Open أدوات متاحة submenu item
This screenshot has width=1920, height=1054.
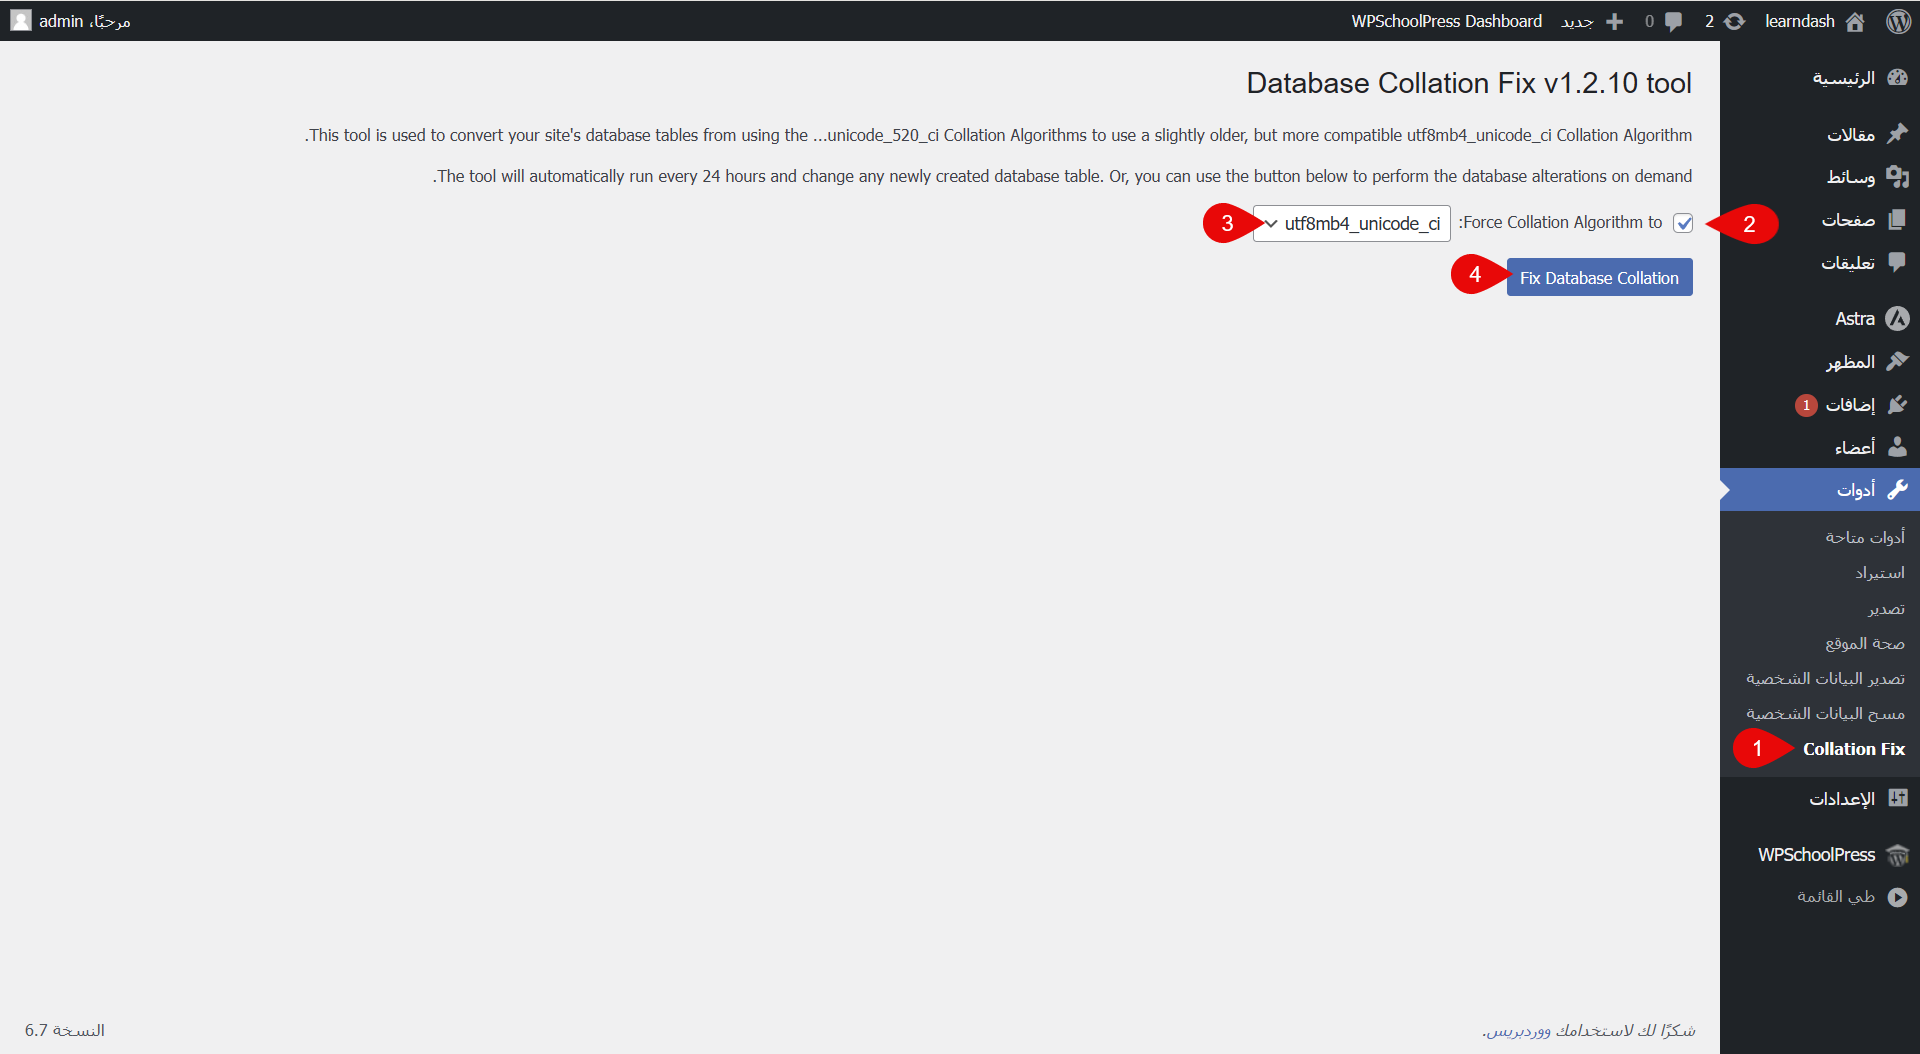(x=1865, y=537)
